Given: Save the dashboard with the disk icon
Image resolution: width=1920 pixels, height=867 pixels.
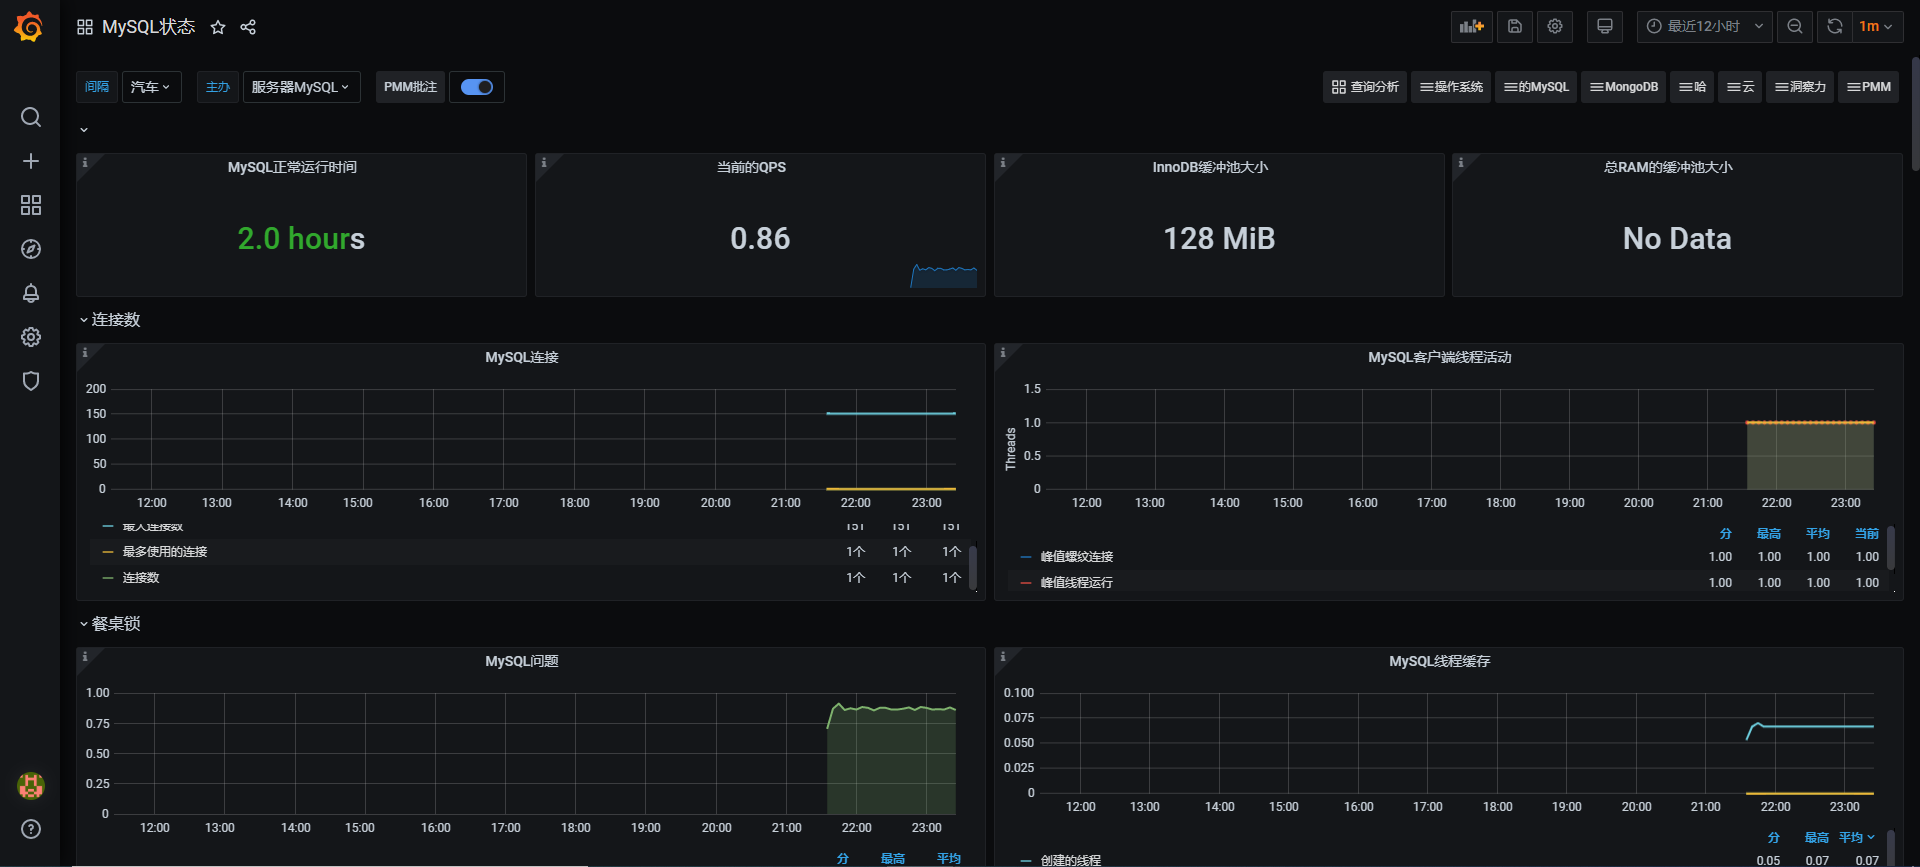Looking at the screenshot, I should pyautogui.click(x=1515, y=27).
